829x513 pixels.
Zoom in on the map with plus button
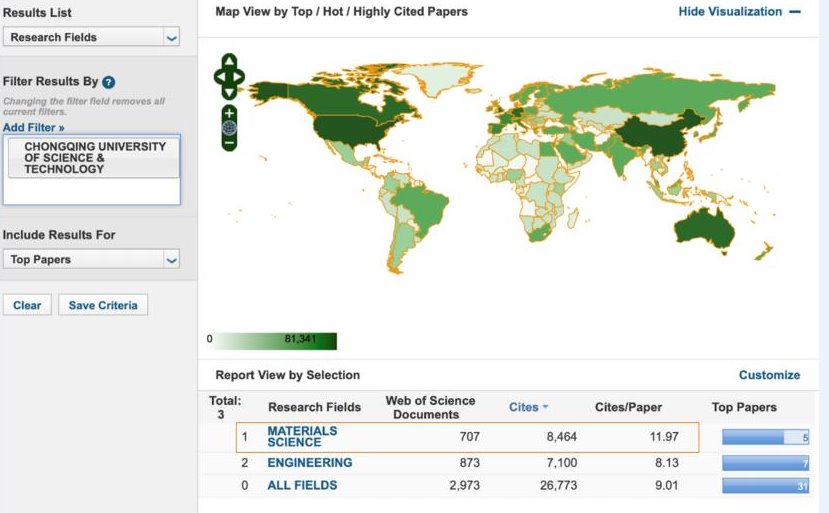pos(229,113)
